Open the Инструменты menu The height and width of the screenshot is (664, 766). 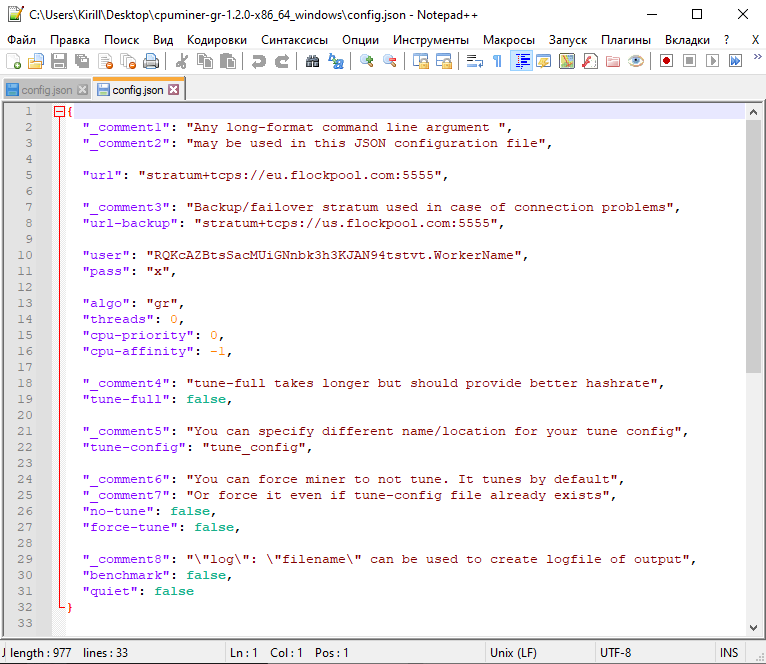tap(431, 40)
